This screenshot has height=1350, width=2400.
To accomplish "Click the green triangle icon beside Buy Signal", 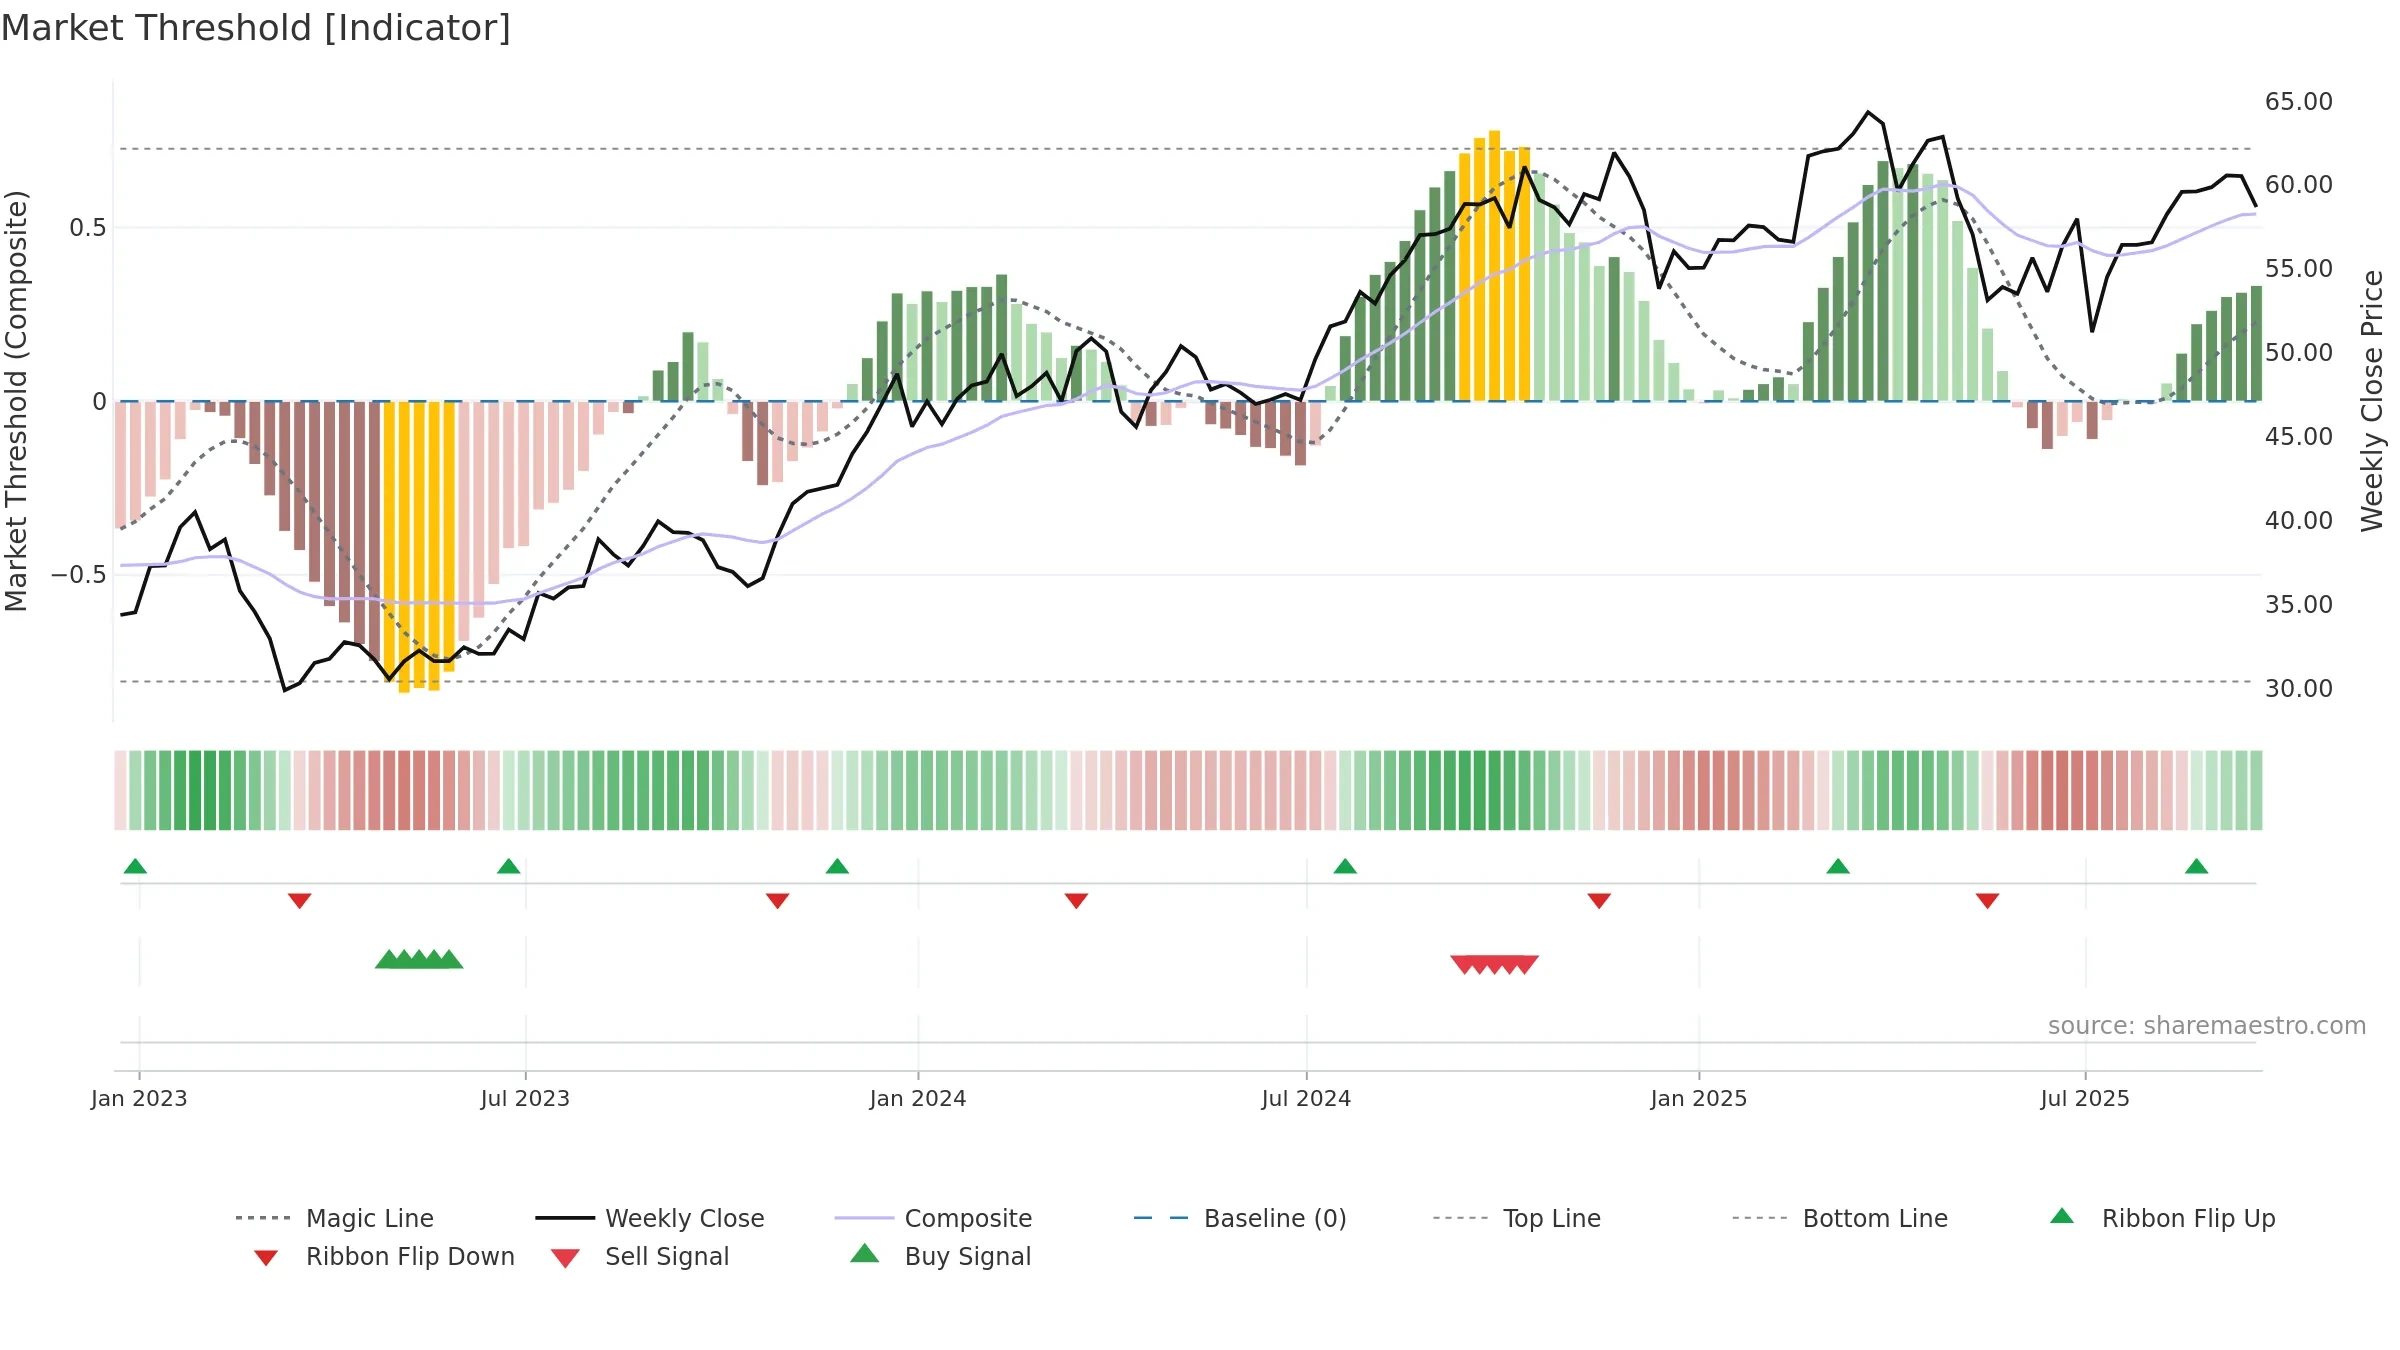I will pos(865,1253).
